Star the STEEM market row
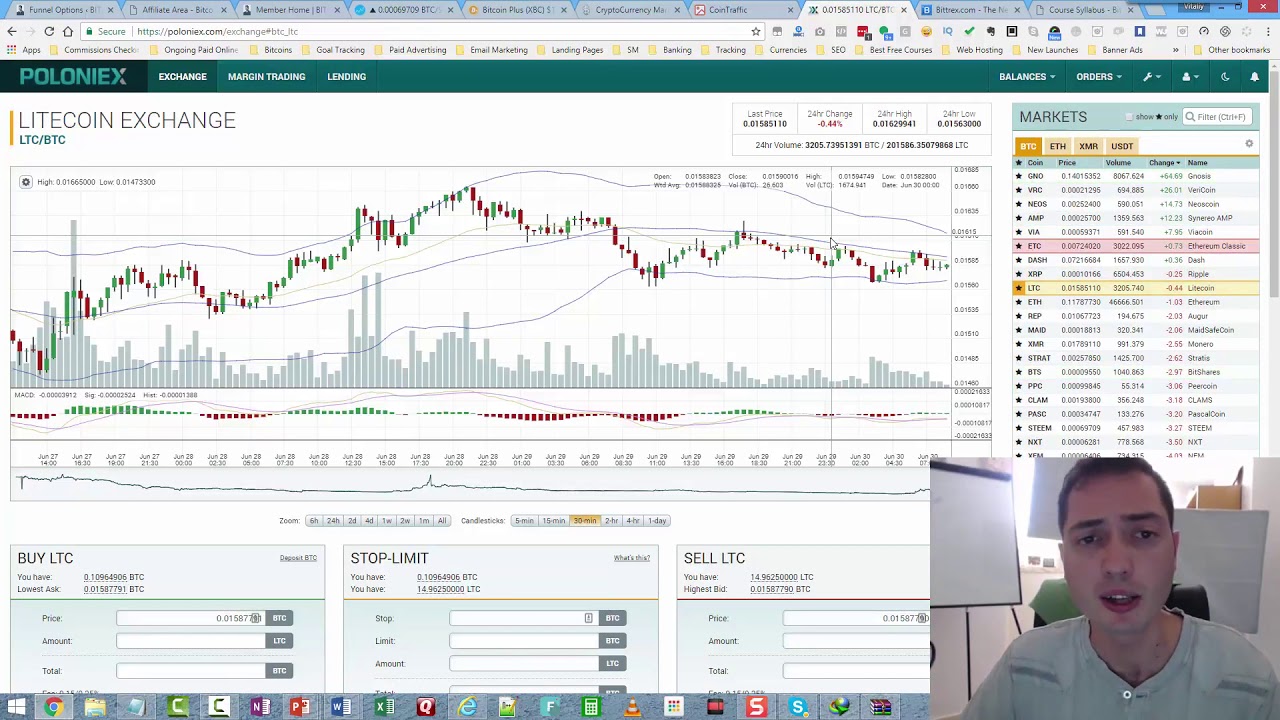The image size is (1280, 720). click(x=1019, y=428)
